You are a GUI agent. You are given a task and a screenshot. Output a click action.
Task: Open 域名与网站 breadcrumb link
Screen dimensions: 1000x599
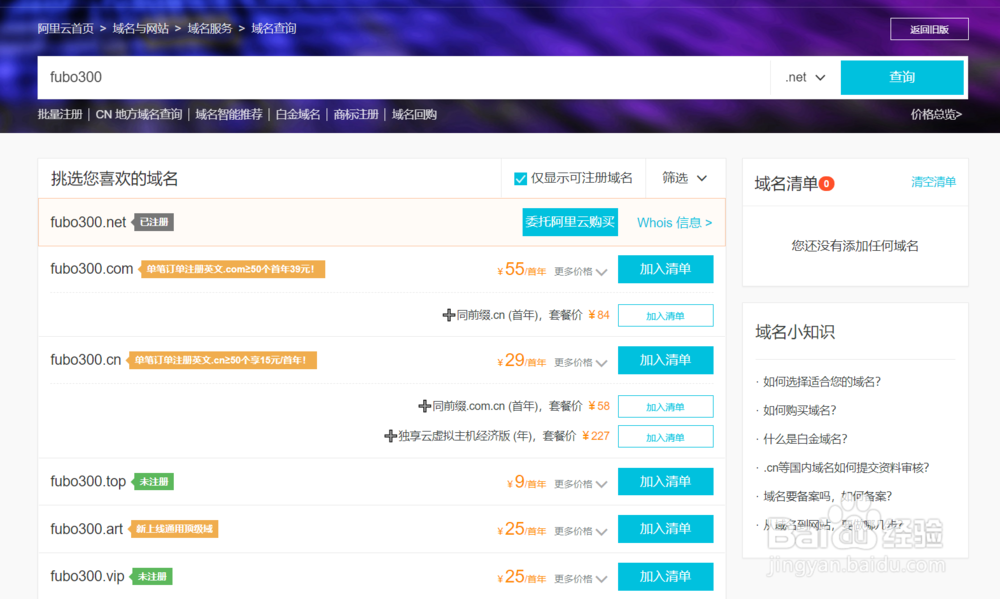pos(140,29)
